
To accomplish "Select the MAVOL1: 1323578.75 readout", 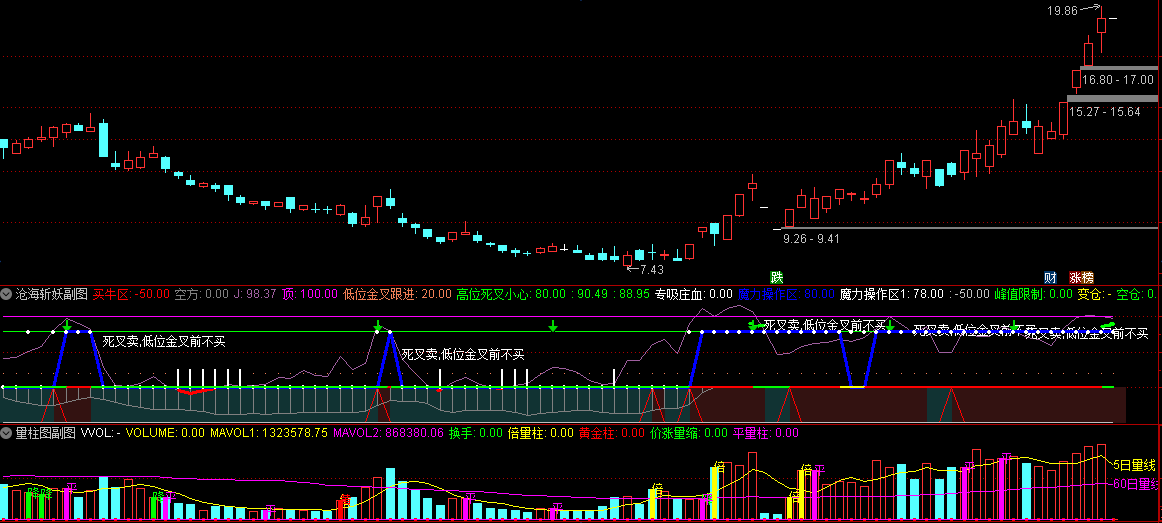I will coord(269,433).
